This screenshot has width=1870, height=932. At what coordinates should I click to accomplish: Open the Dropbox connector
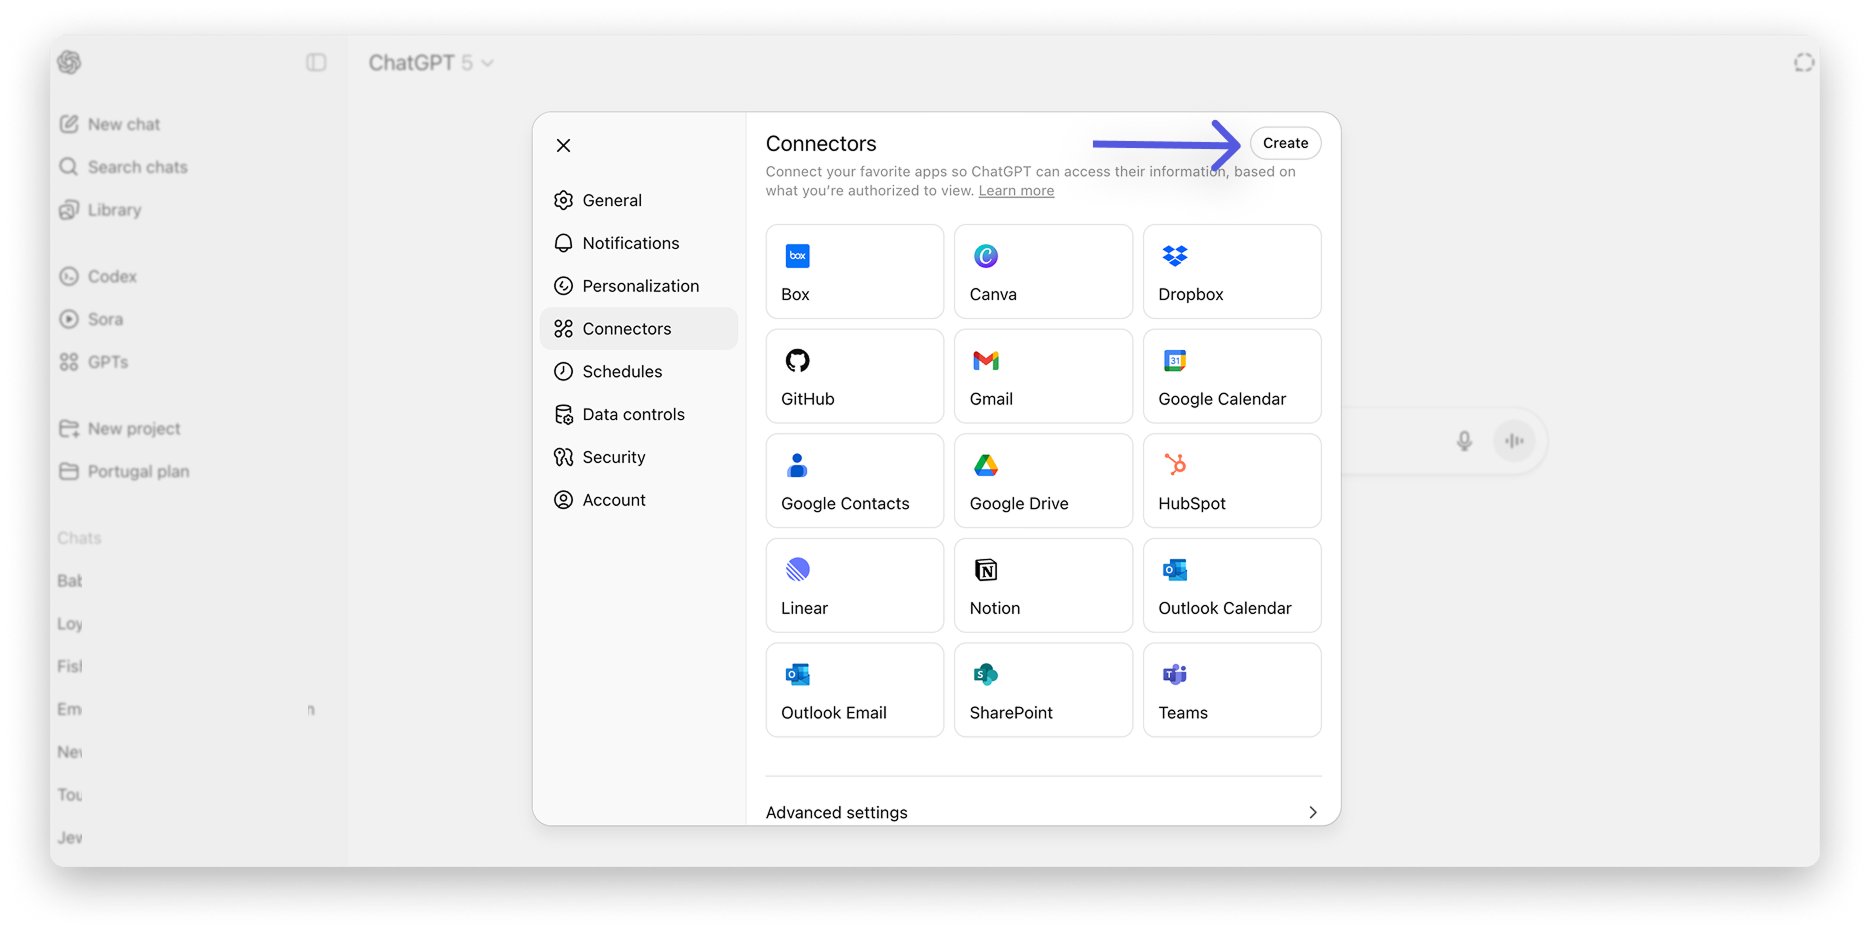(x=1232, y=271)
